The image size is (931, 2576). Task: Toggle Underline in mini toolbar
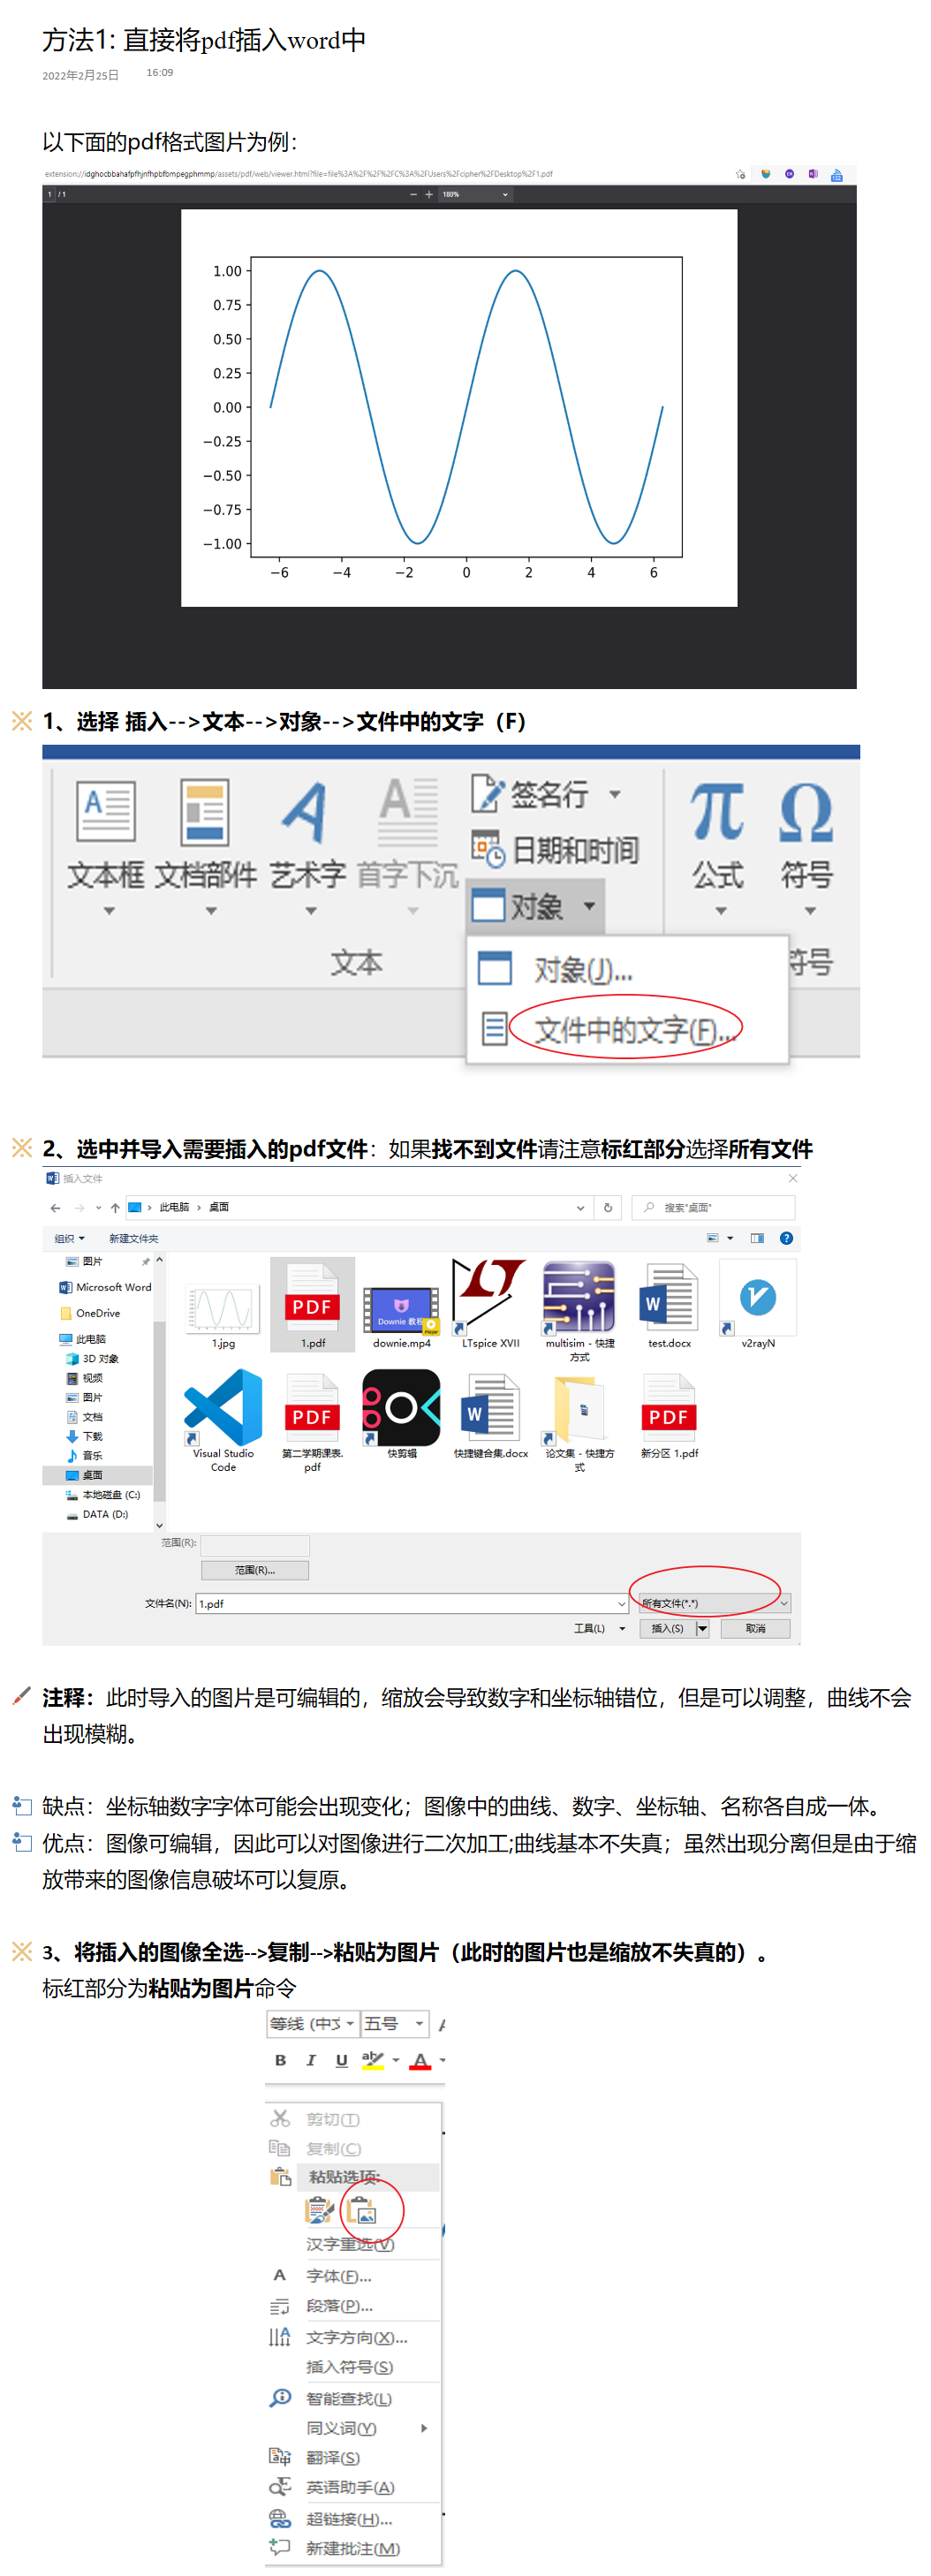pyautogui.click(x=341, y=2060)
